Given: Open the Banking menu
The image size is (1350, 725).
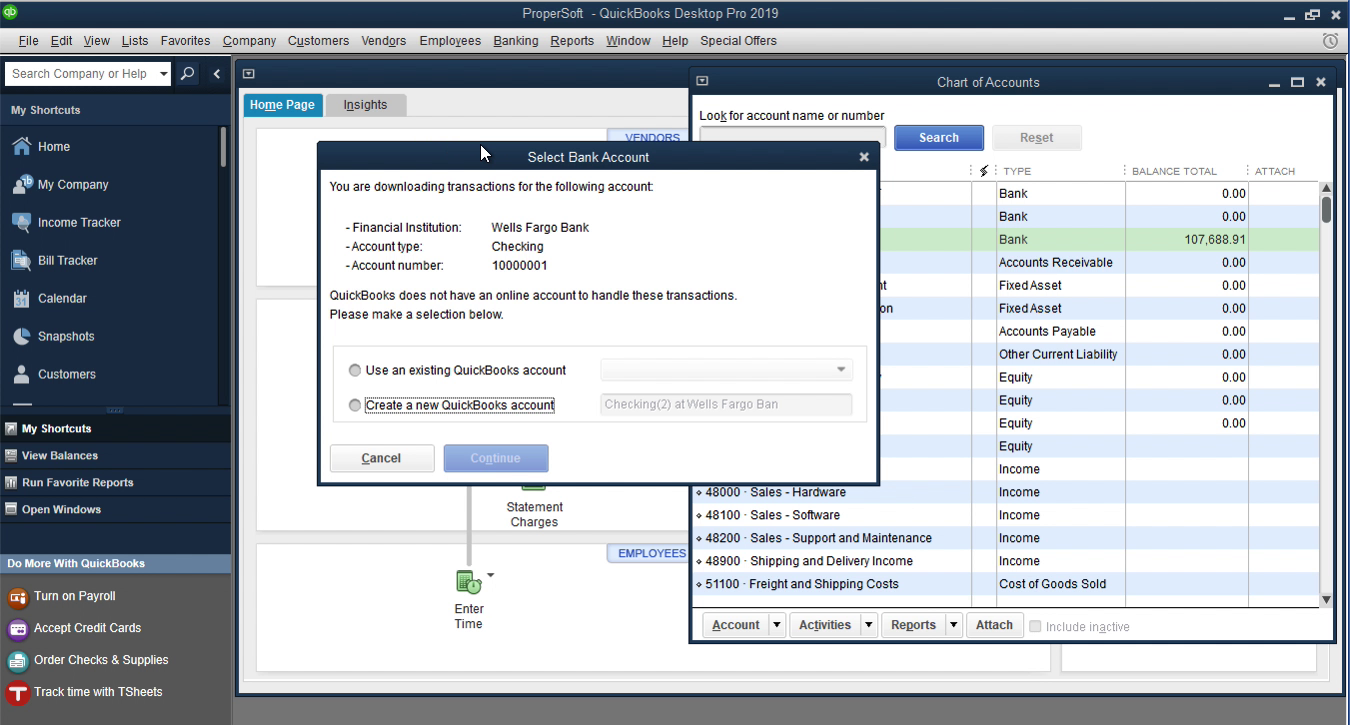Looking at the screenshot, I should [x=516, y=41].
